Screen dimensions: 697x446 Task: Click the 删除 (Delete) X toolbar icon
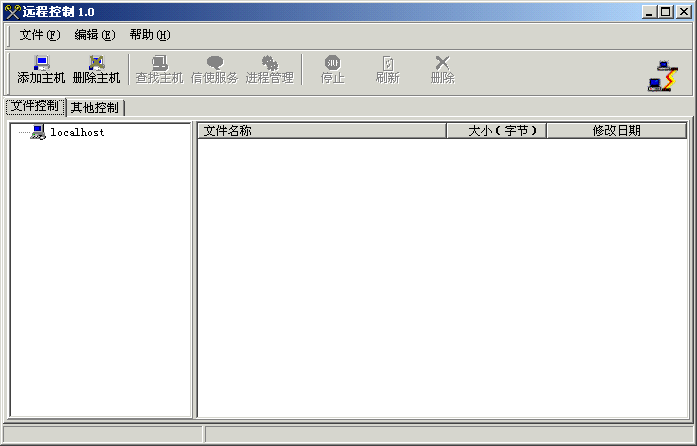[442, 63]
